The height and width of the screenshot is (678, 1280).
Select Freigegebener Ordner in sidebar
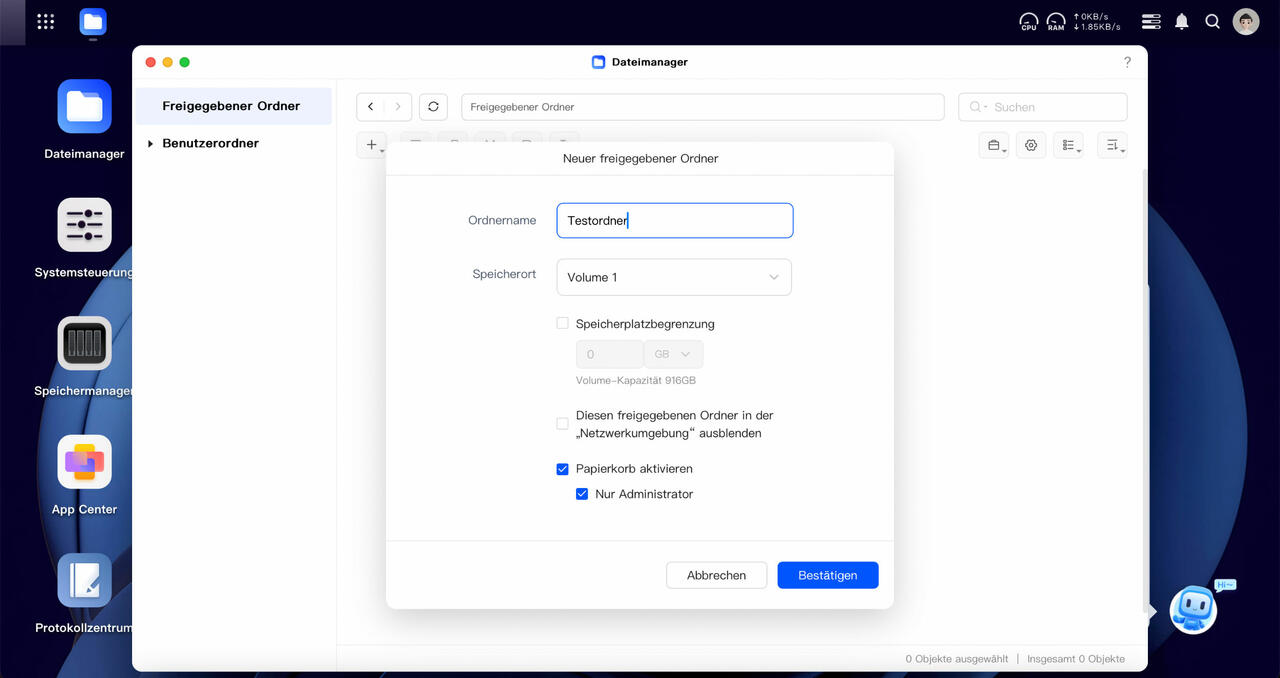(x=231, y=106)
